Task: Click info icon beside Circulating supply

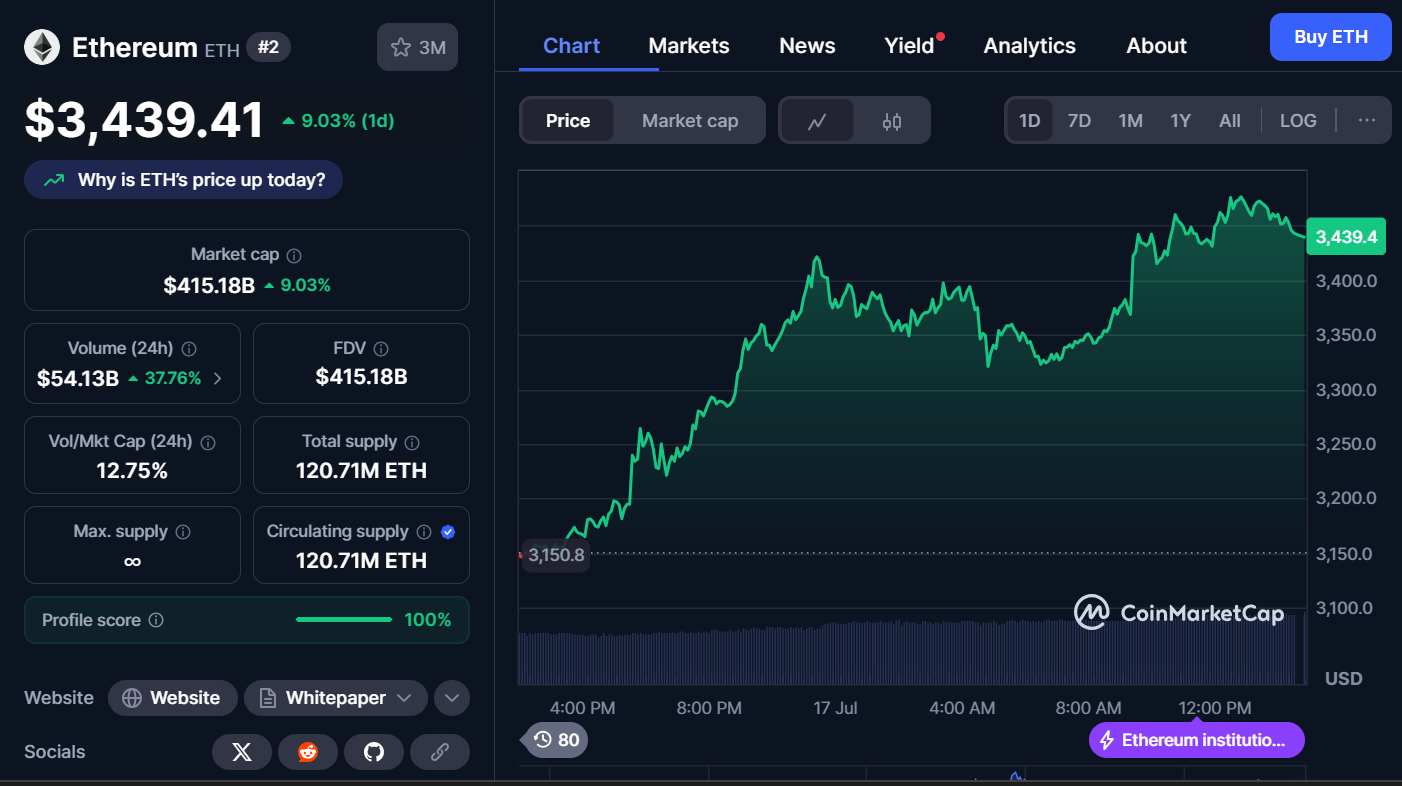Action: pos(424,532)
